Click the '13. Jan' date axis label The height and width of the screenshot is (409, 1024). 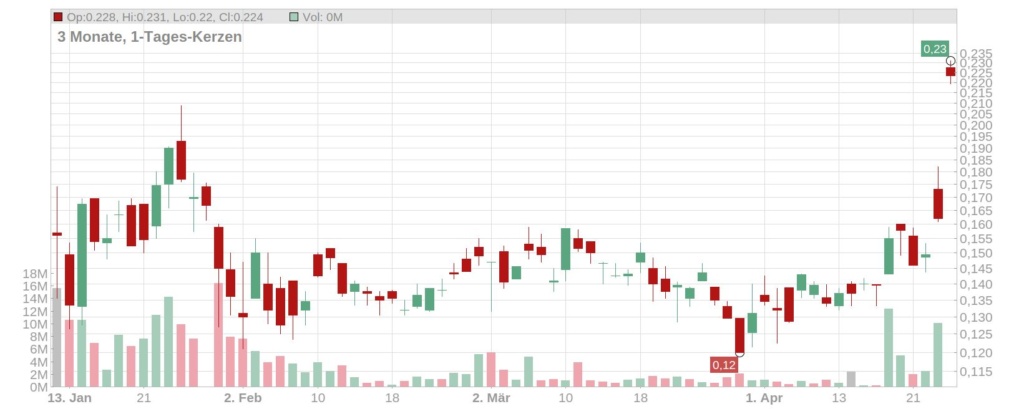(71, 398)
